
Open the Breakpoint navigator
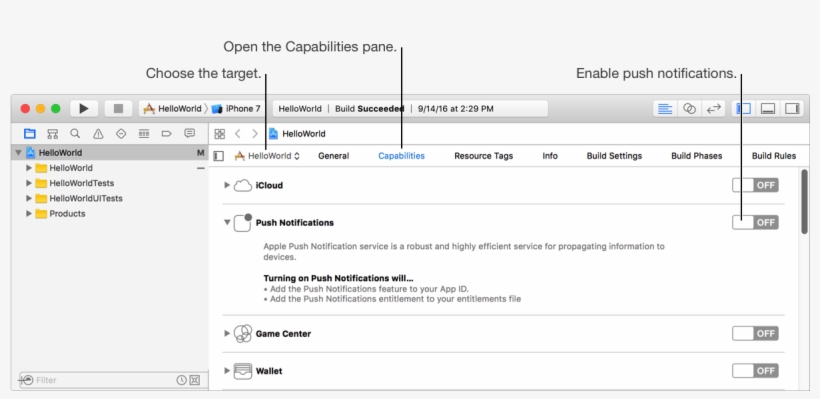167,134
